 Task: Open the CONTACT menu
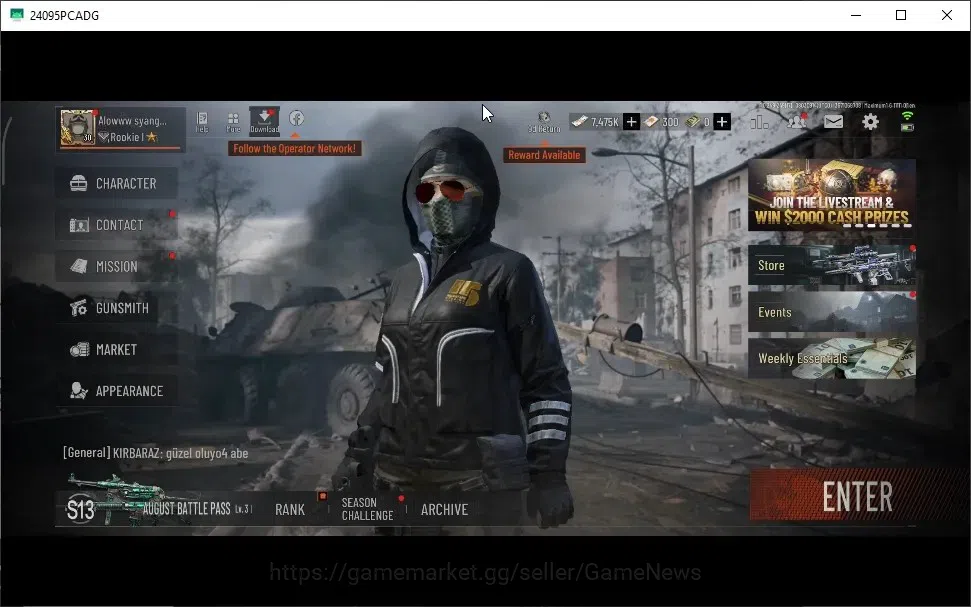pyautogui.click(x=116, y=225)
